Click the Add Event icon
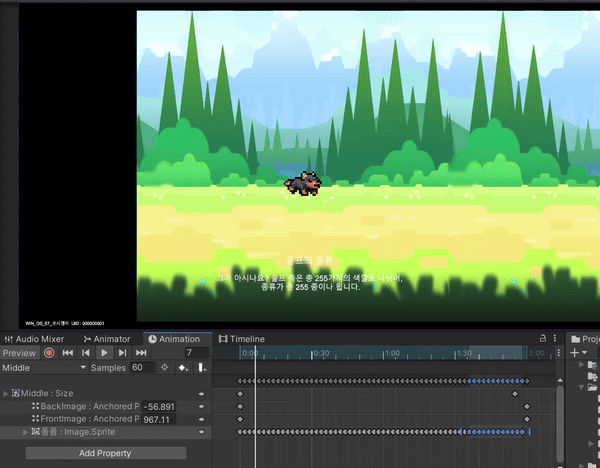 click(x=202, y=368)
